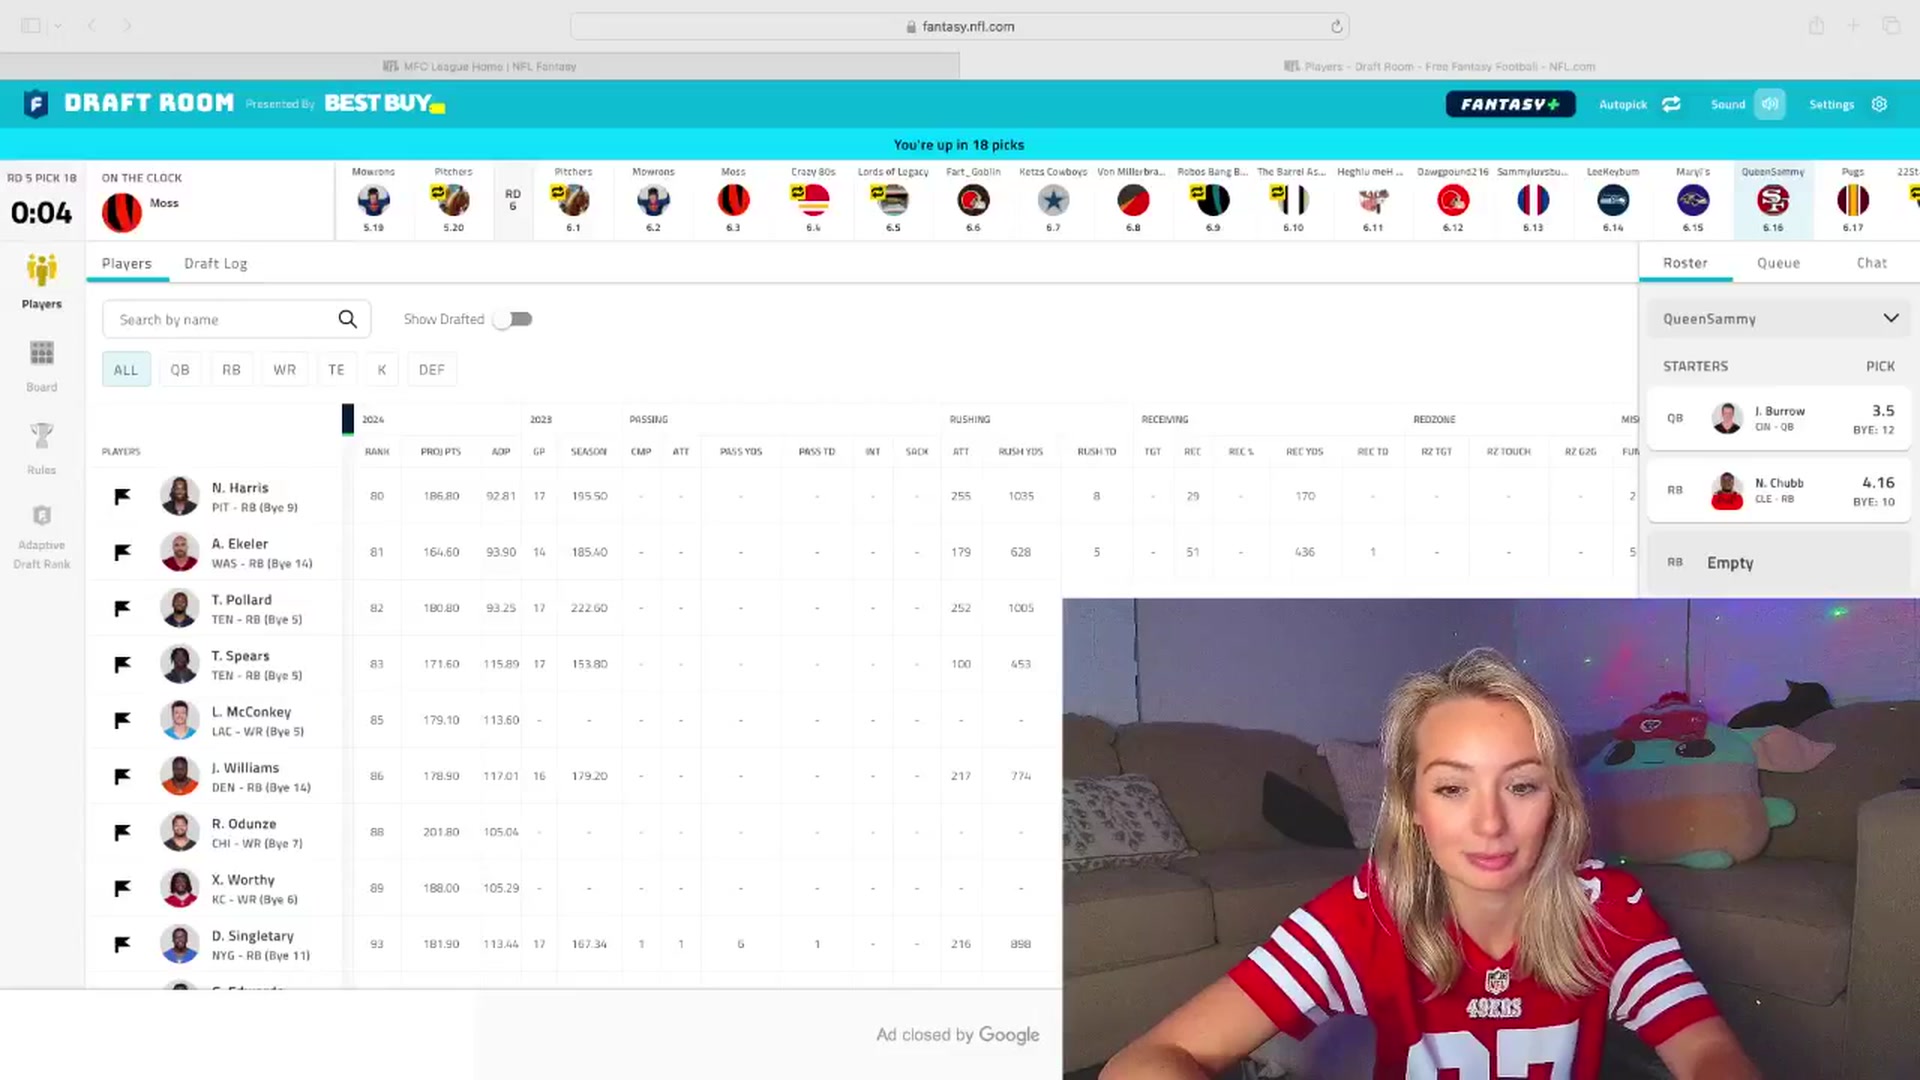Click the fantasy.nfl.com address bar

click(960, 26)
